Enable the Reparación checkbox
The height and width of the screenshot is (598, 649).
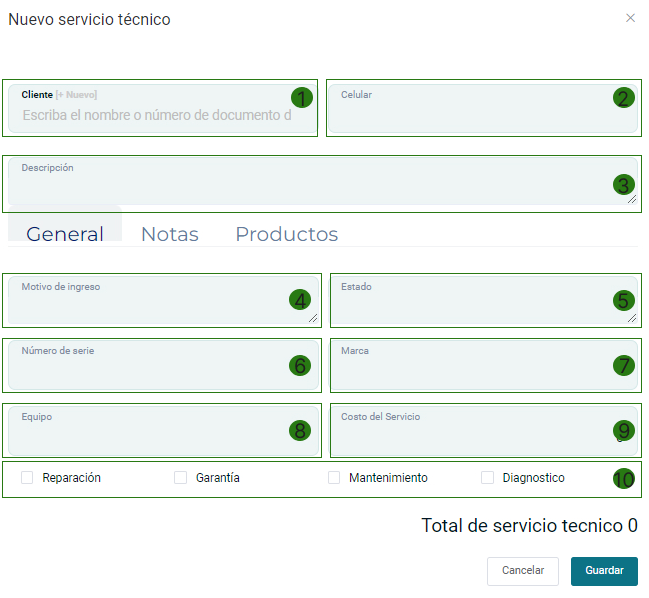(28, 478)
